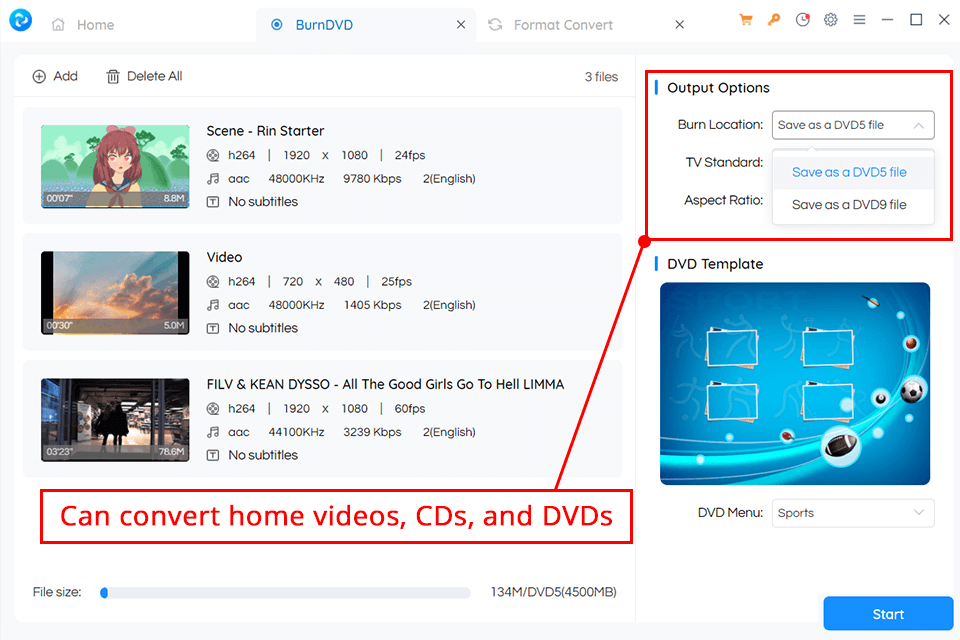This screenshot has width=960, height=640.
Task: Open the hamburger menu icon
Action: coord(859,19)
